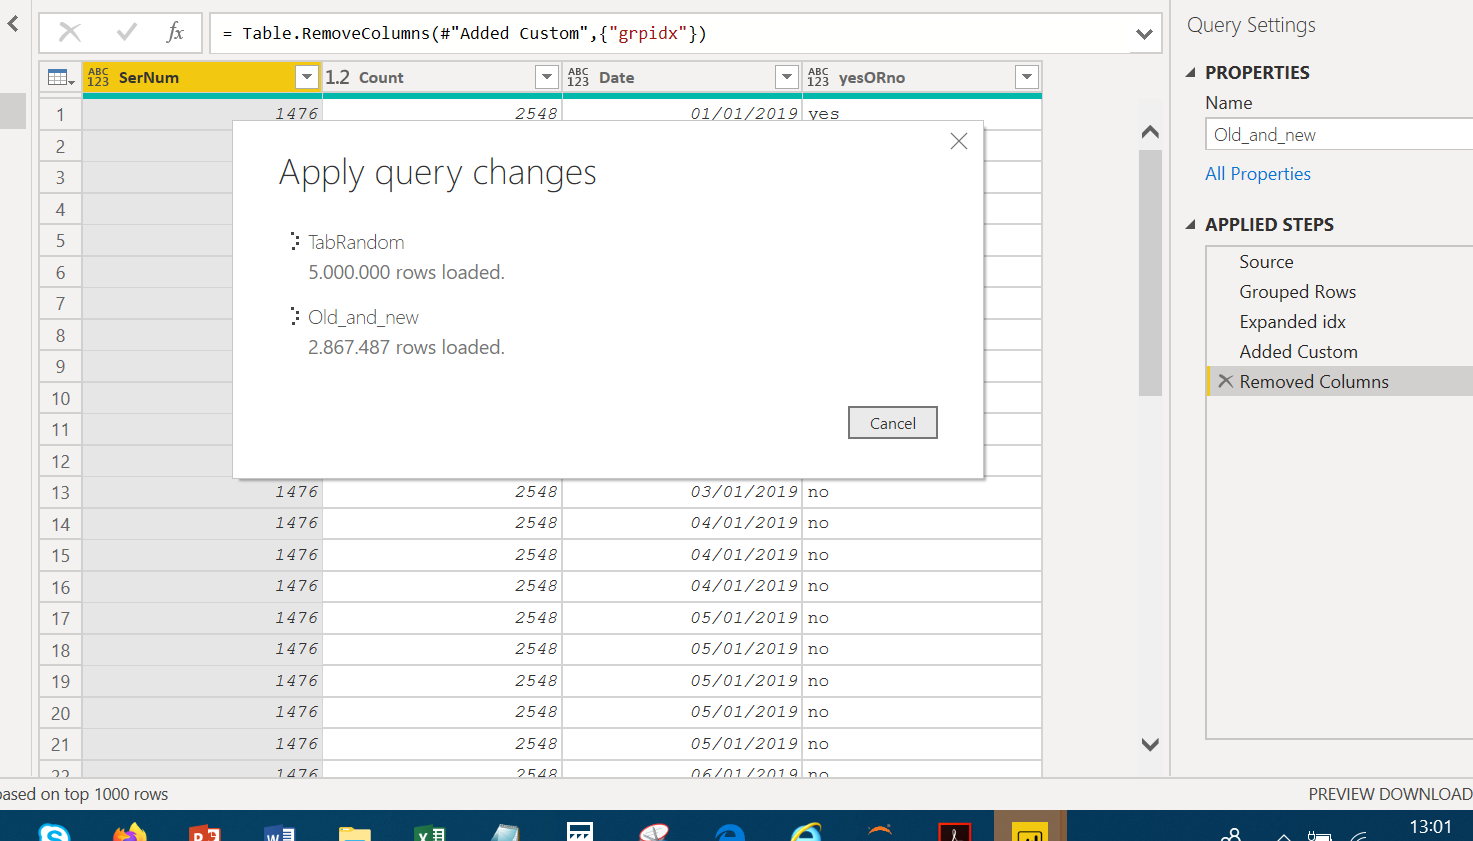Open the All Properties link
1473x841 pixels.
point(1257,173)
